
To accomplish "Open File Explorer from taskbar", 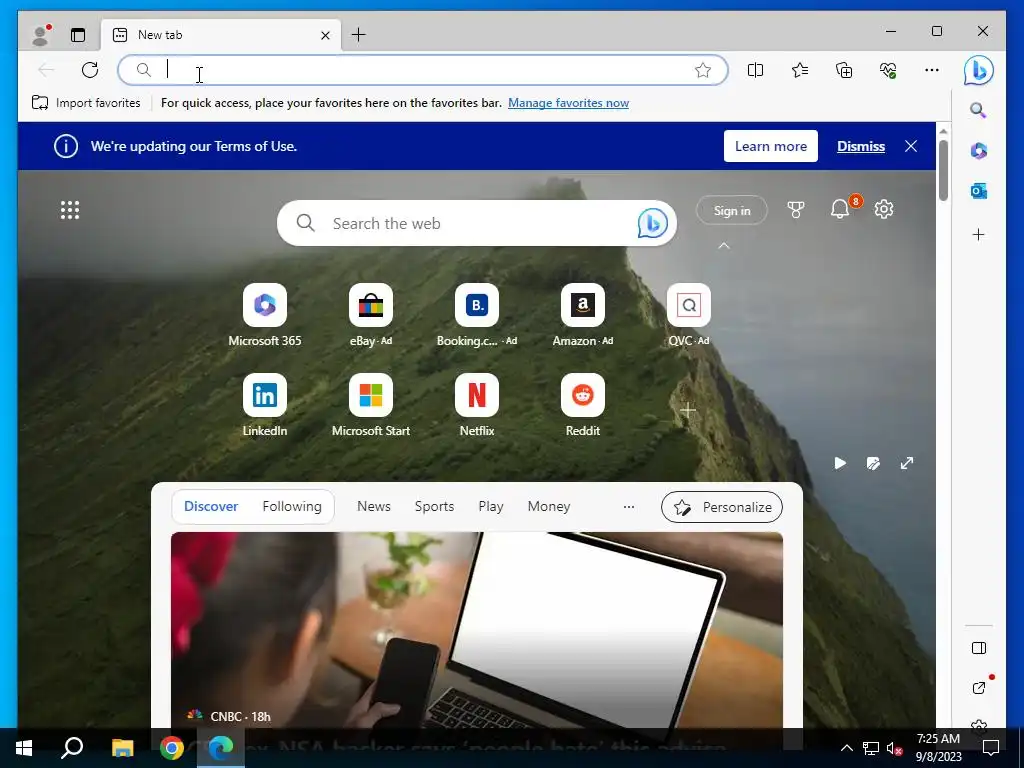I will 122,748.
